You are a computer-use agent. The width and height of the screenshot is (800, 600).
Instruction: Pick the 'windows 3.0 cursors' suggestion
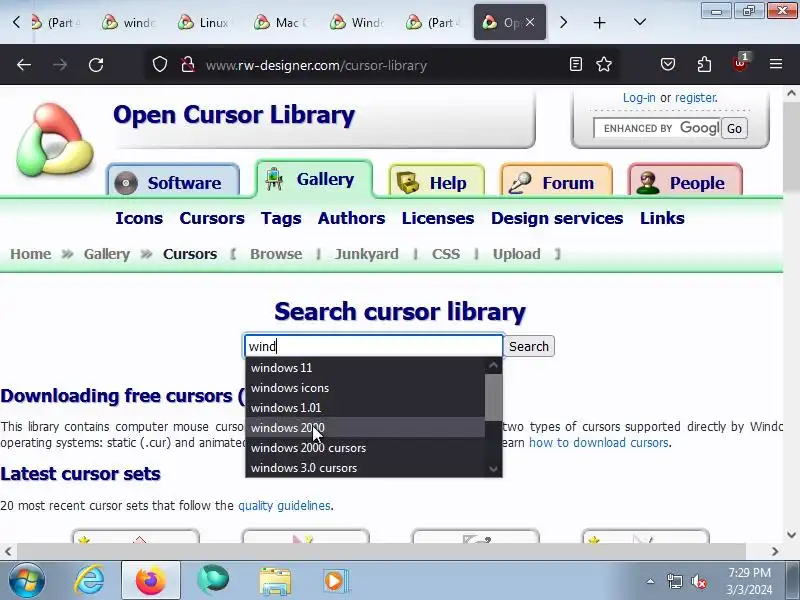tap(365, 467)
